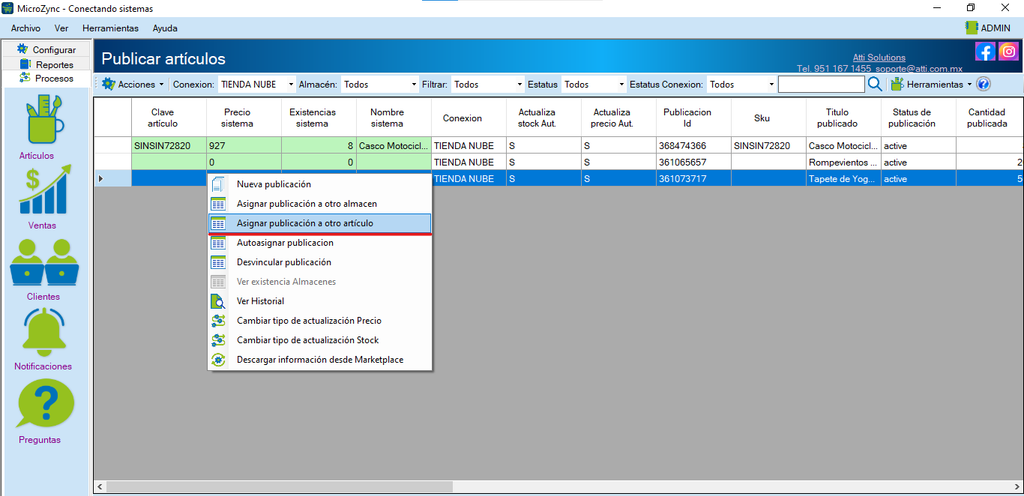Sort by Precio sistema column header
This screenshot has height=496, width=1024.
tap(244, 117)
